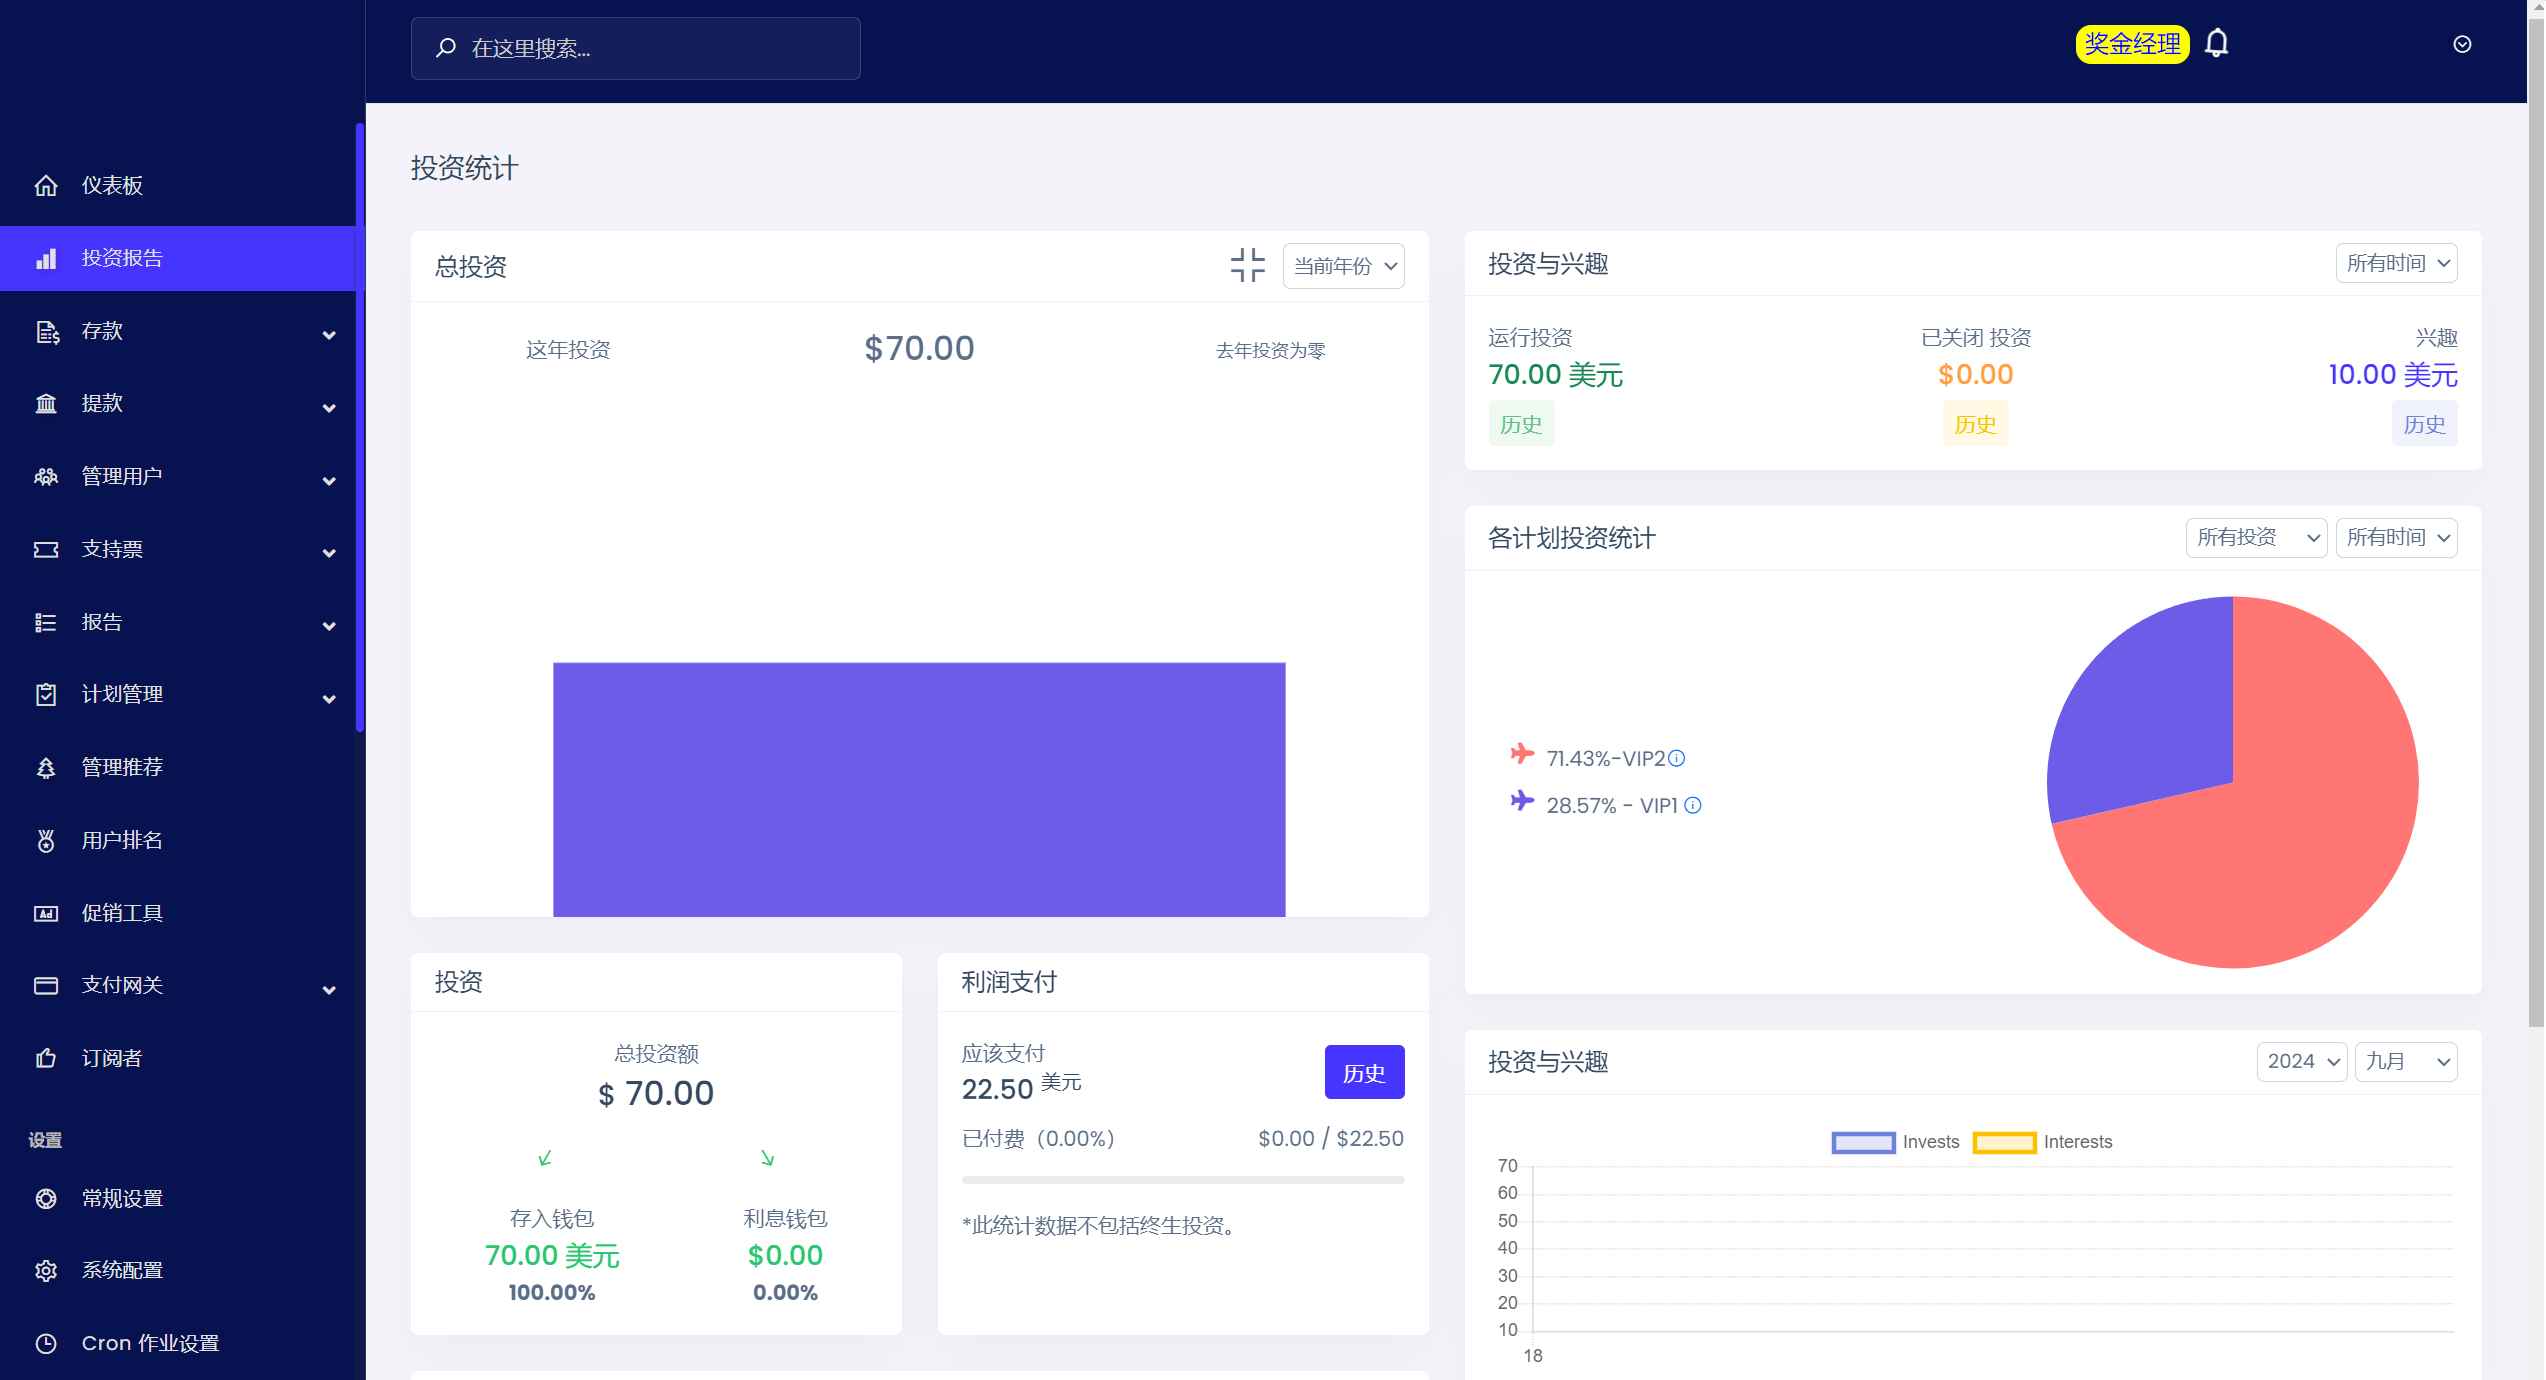Open the 当前年份 dropdown in 总投资

1343,266
